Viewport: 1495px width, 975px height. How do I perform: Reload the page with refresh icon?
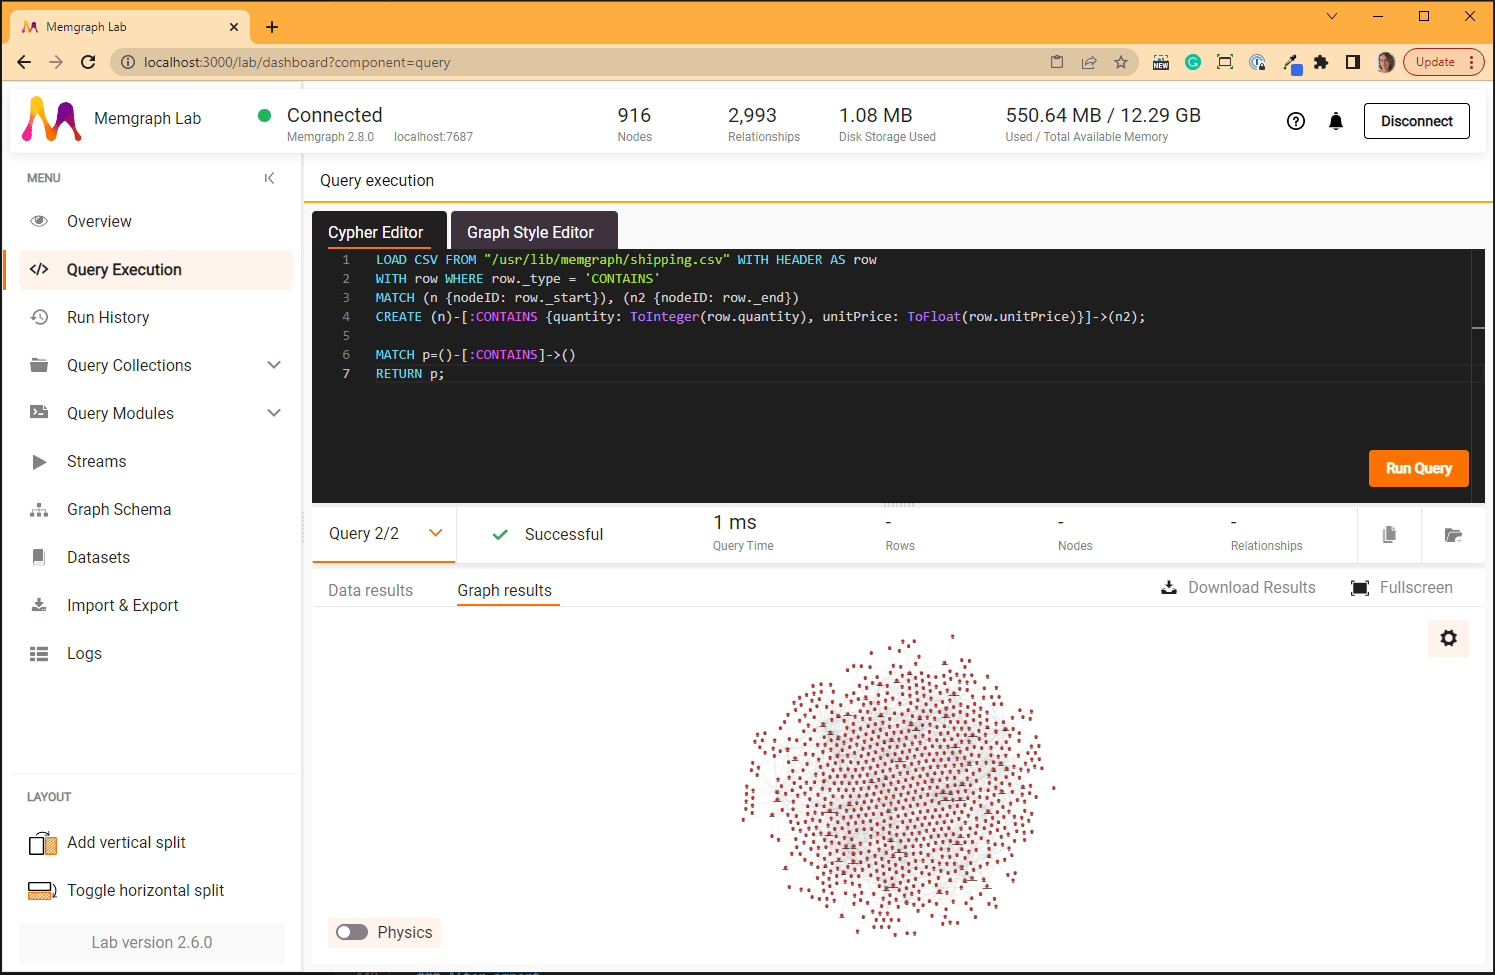(88, 62)
